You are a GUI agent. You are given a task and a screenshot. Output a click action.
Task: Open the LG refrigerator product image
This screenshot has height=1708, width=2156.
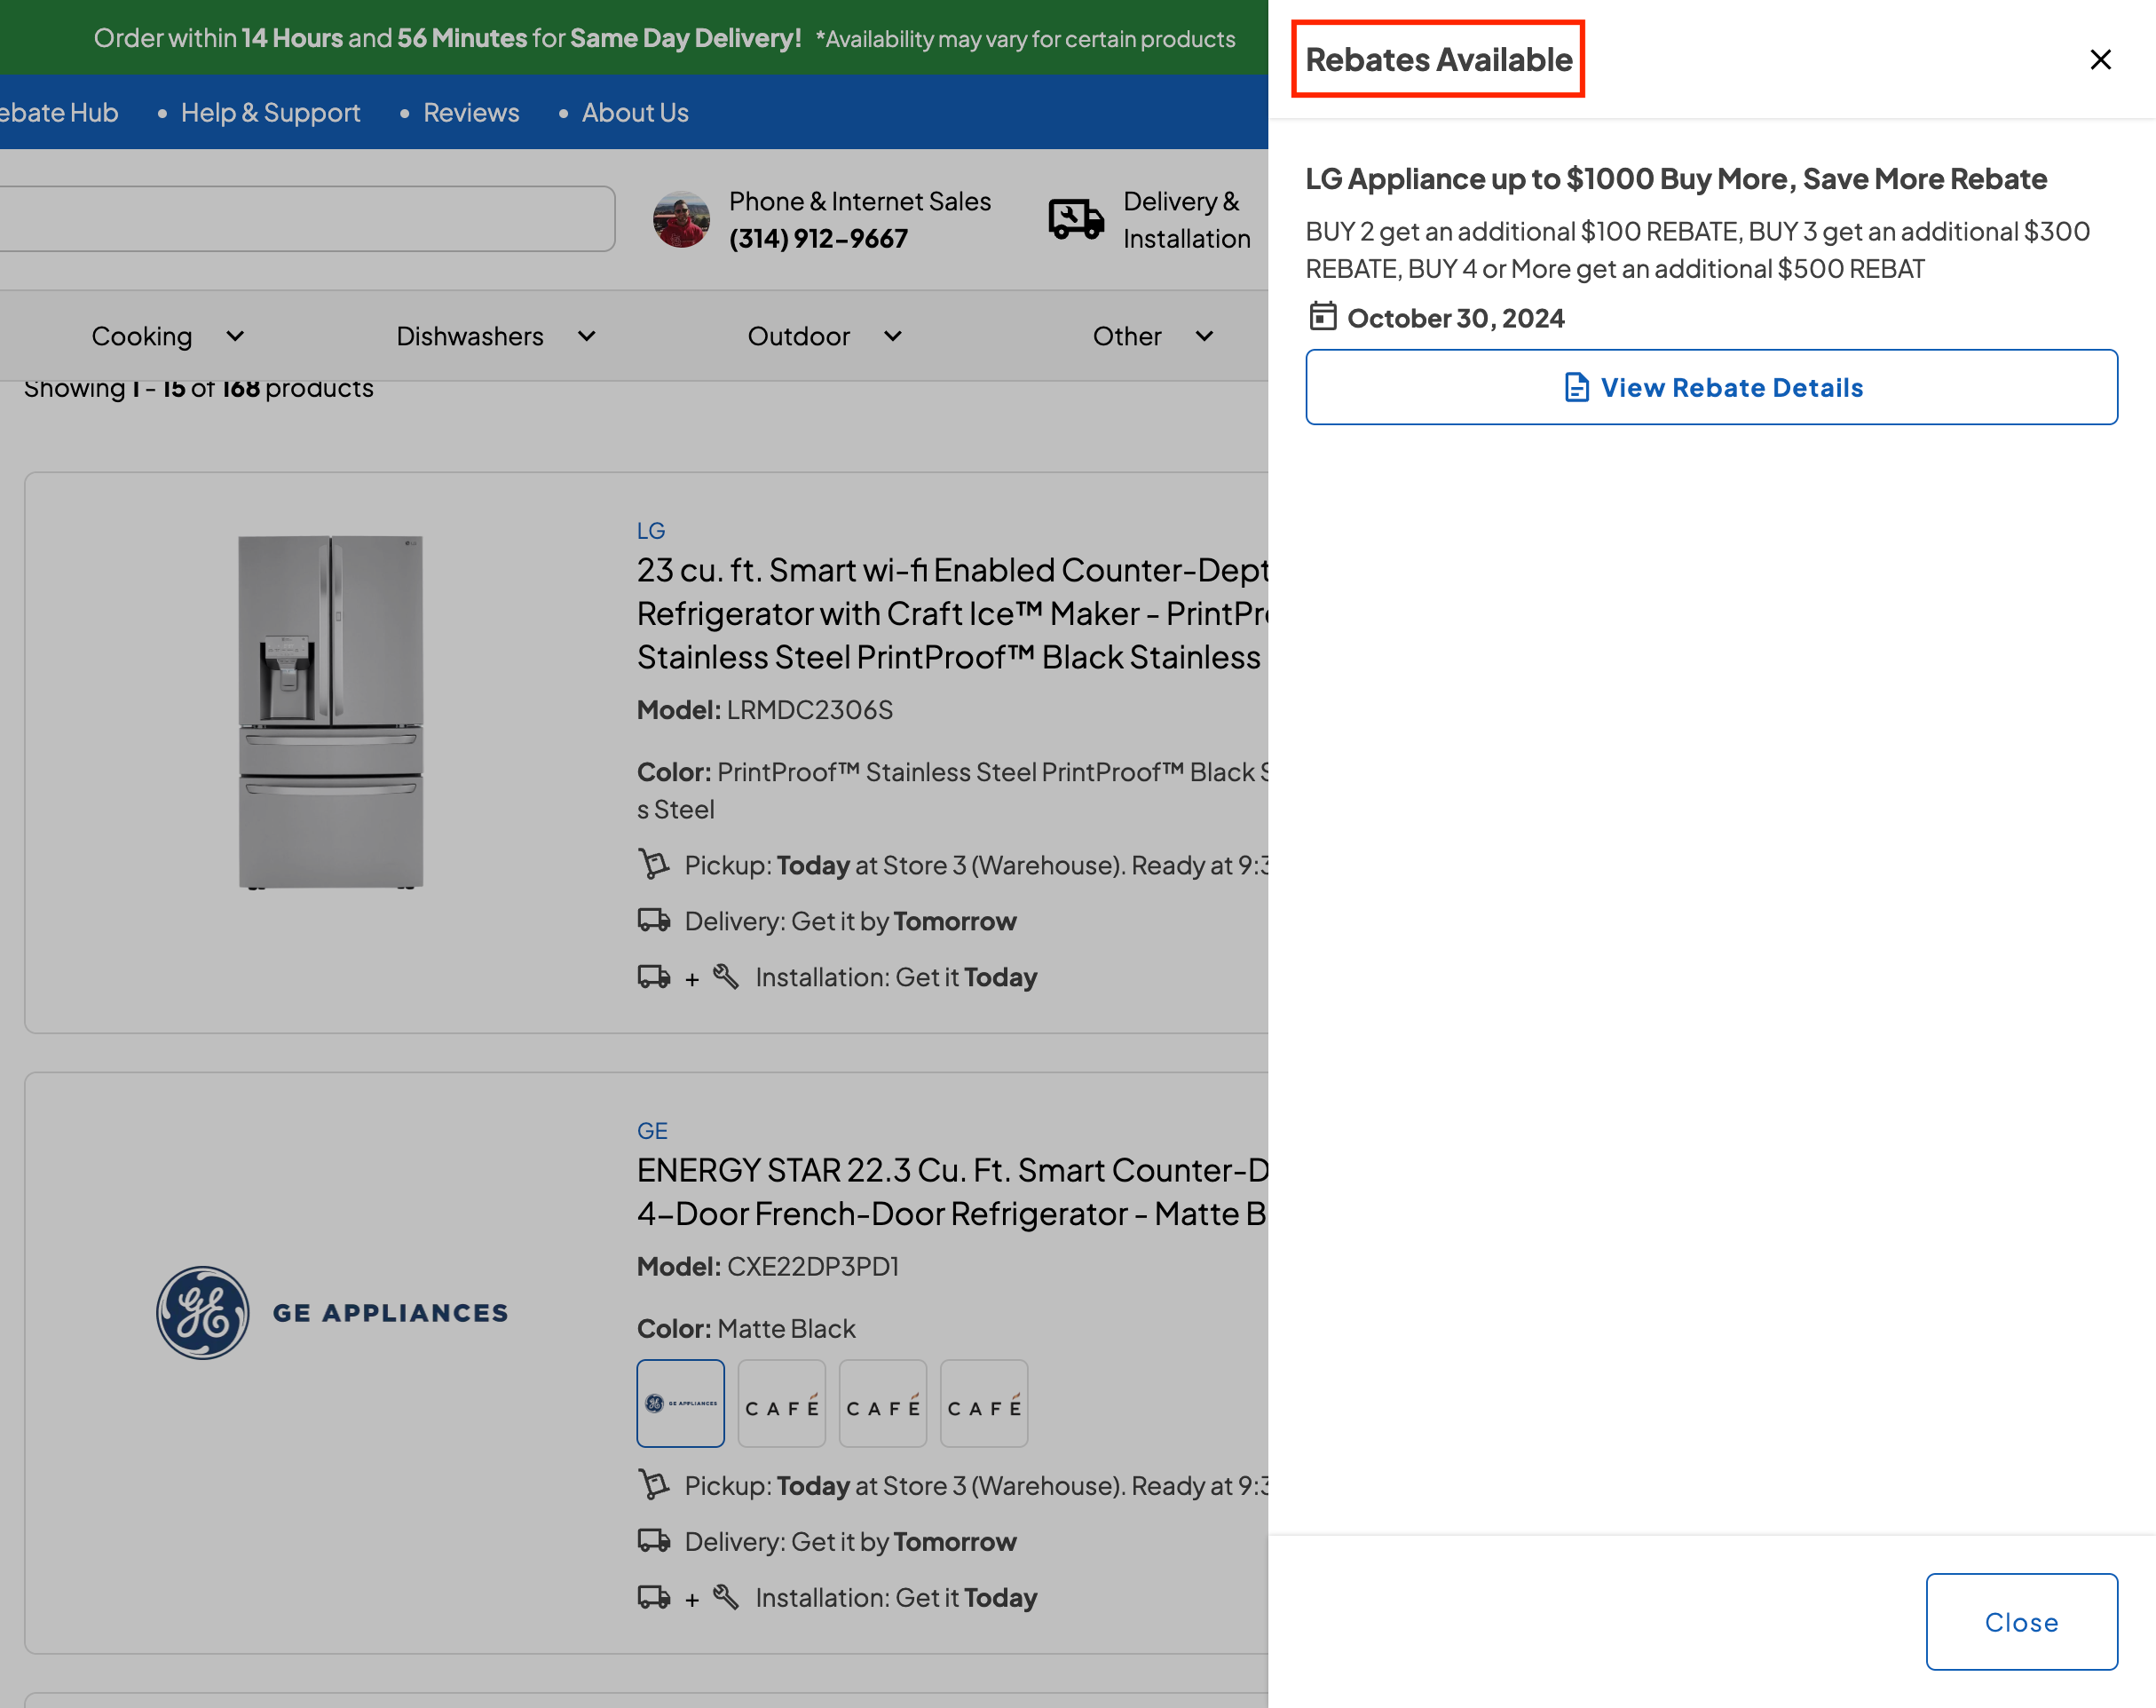(x=330, y=711)
